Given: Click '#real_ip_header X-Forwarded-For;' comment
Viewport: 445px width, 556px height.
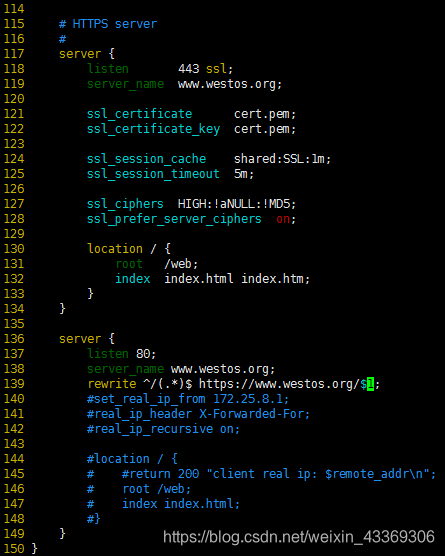Looking at the screenshot, I should click(x=199, y=414).
